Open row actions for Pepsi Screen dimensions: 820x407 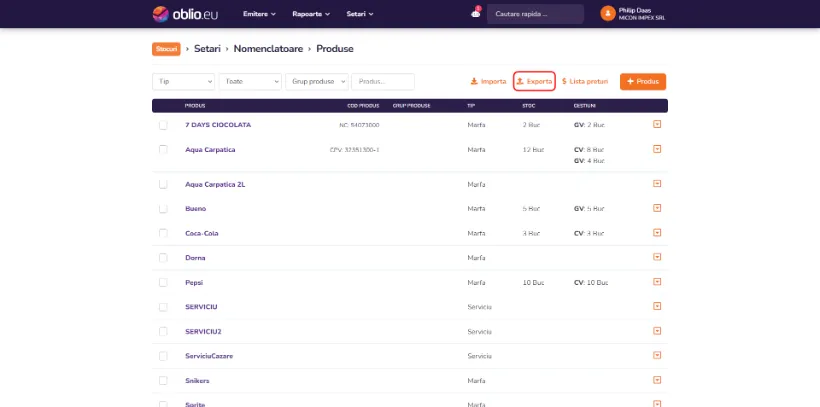pos(657,282)
